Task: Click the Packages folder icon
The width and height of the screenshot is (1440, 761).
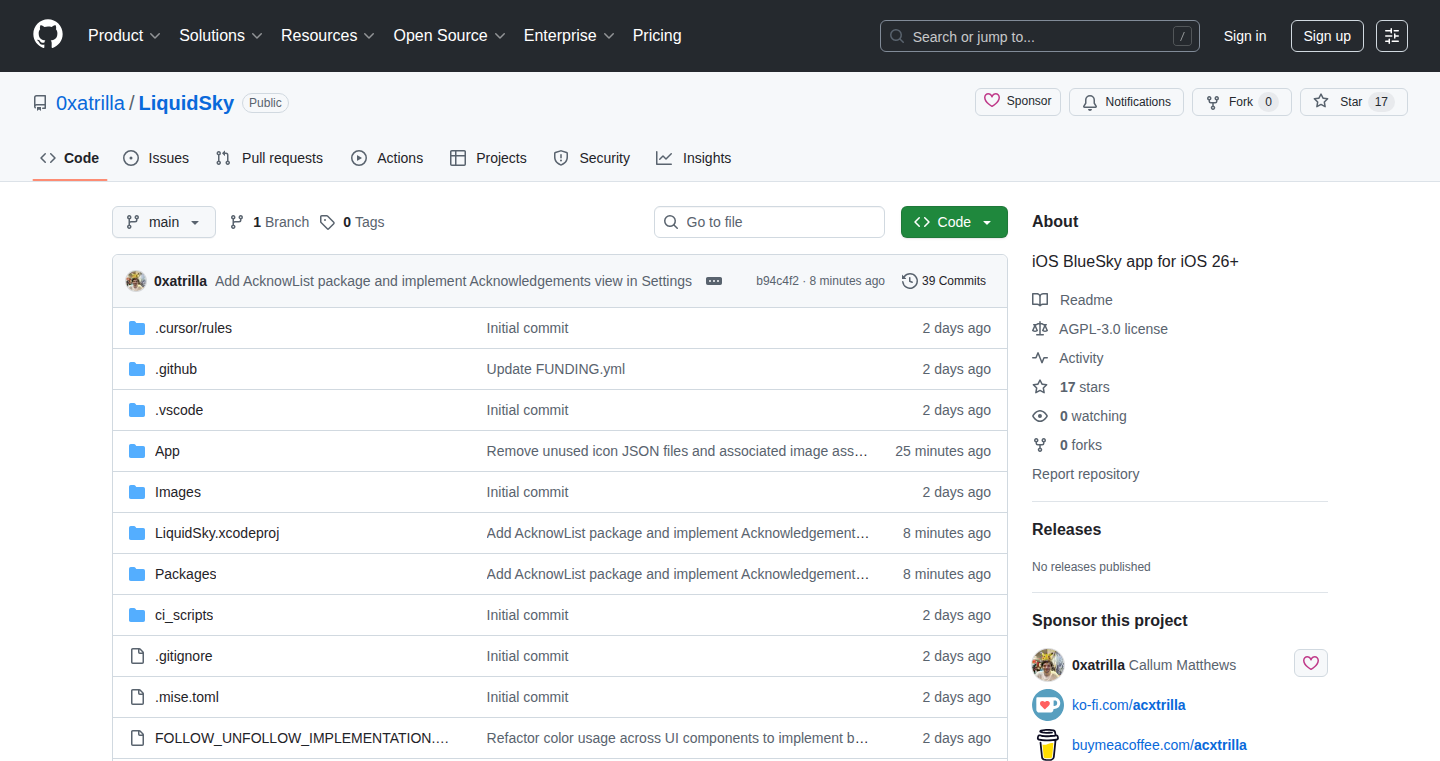Action: pos(137,574)
